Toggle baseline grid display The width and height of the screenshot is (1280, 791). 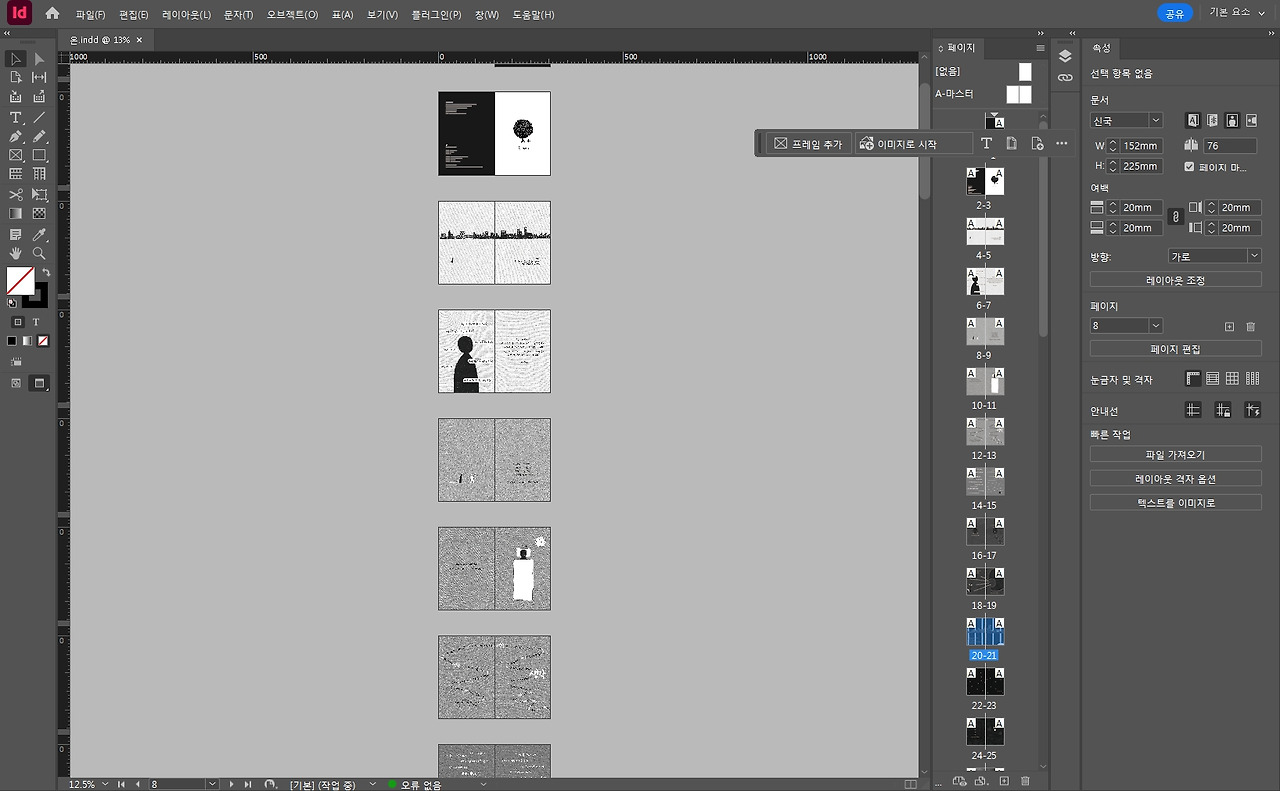pyautogui.click(x=1213, y=379)
